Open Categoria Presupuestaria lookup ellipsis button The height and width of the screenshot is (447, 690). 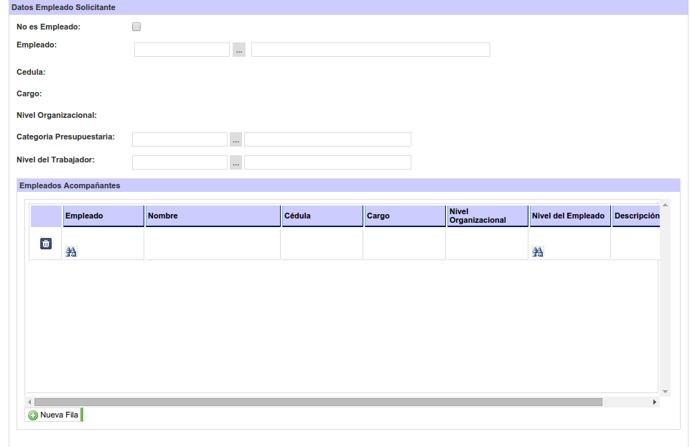pyautogui.click(x=236, y=140)
